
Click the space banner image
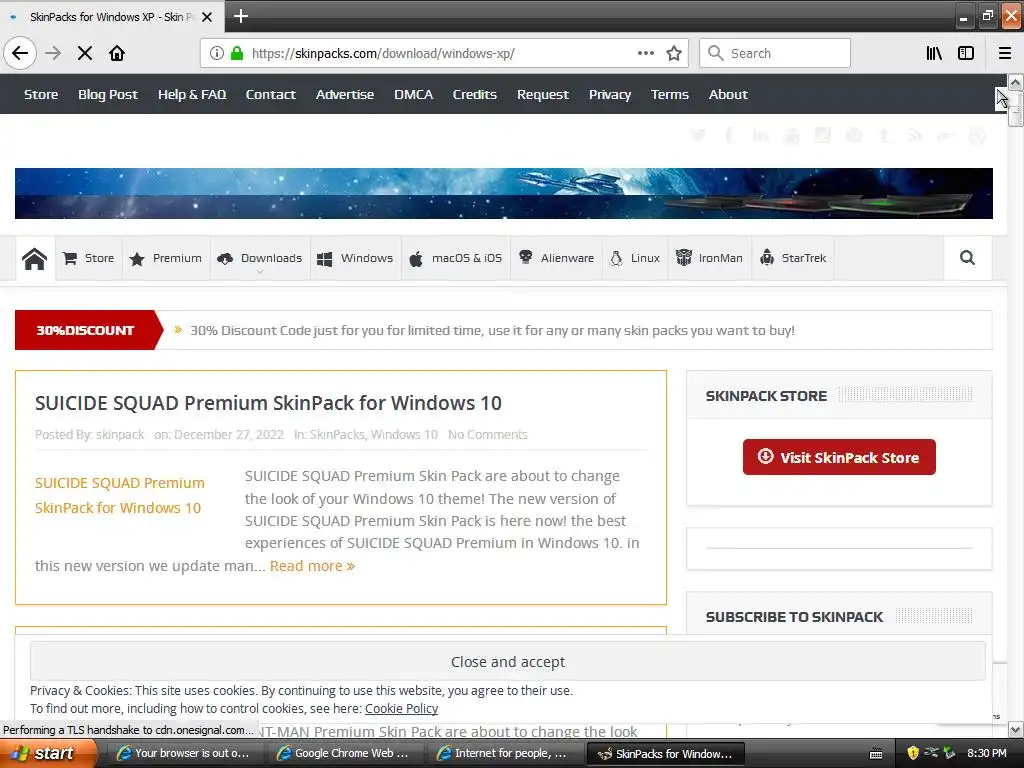(504, 193)
